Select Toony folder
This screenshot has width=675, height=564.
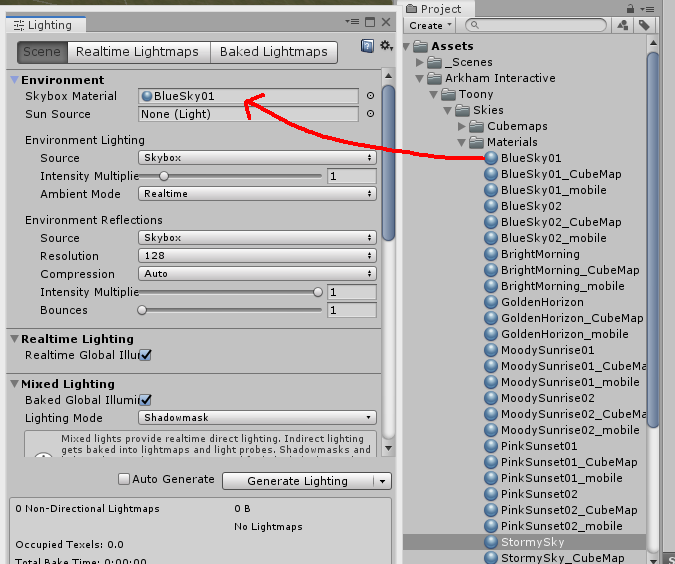[x=467, y=94]
